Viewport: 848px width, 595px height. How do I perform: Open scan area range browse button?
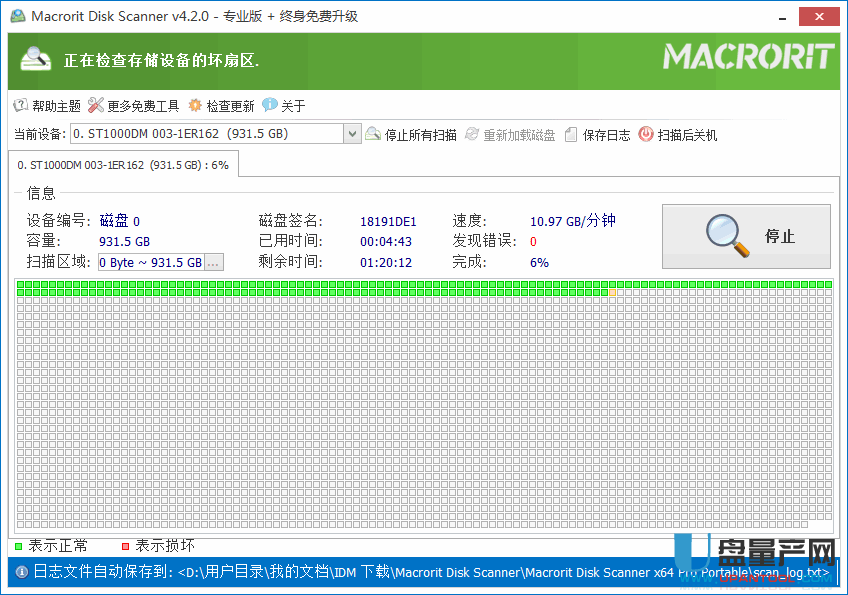point(214,262)
